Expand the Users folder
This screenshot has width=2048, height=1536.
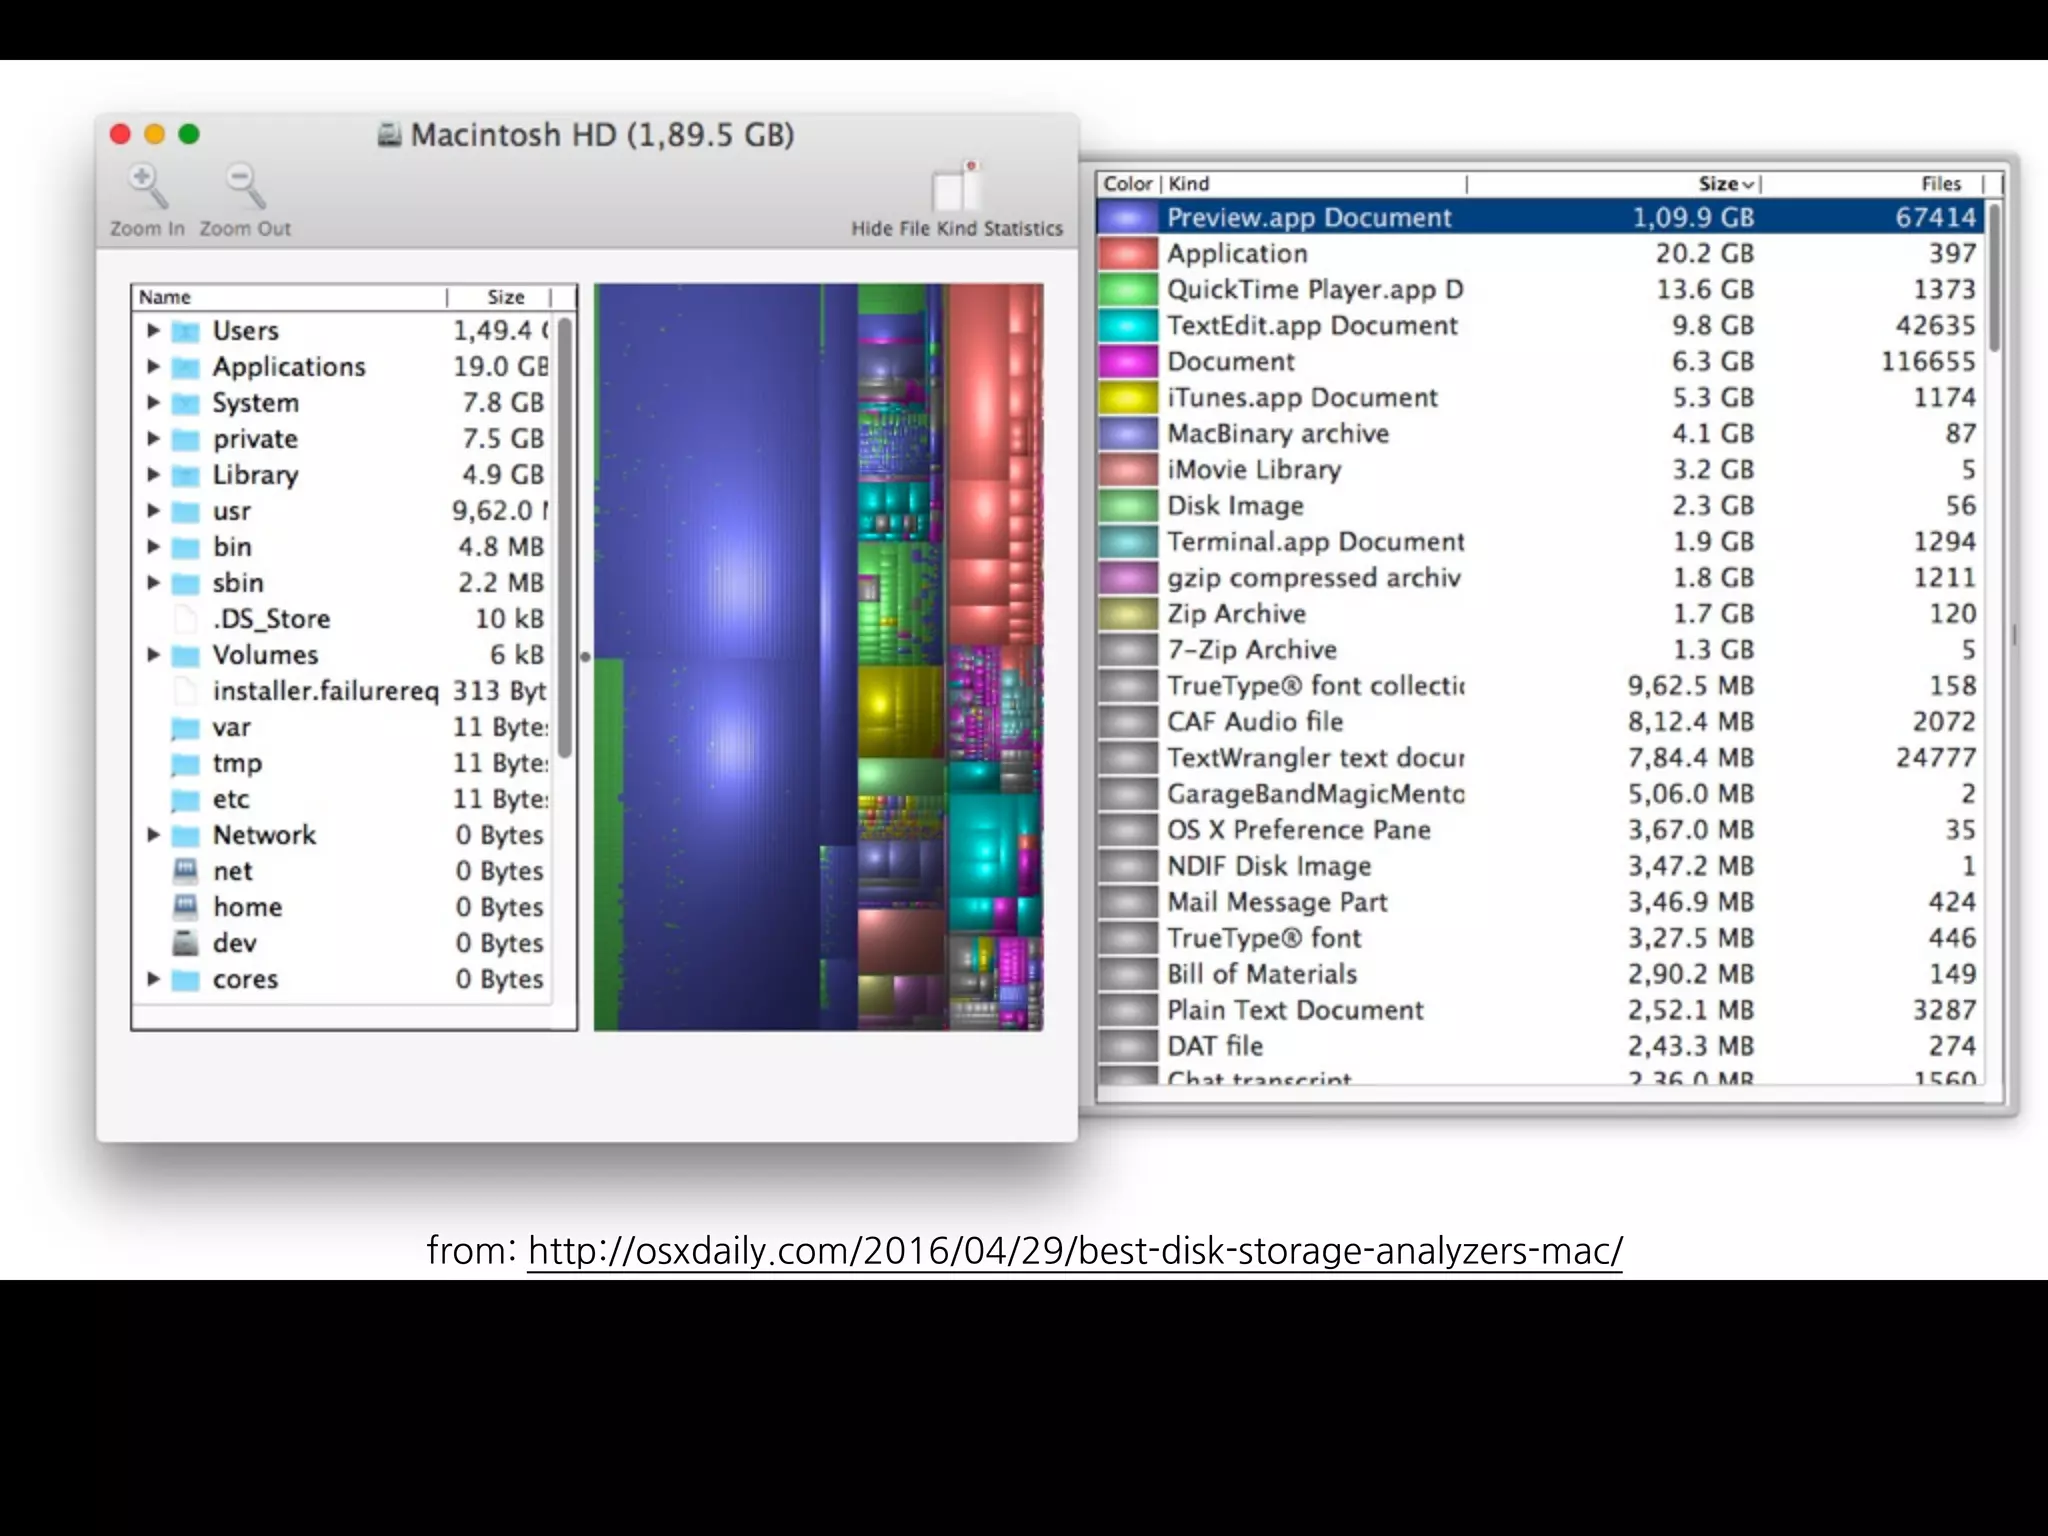[x=153, y=330]
